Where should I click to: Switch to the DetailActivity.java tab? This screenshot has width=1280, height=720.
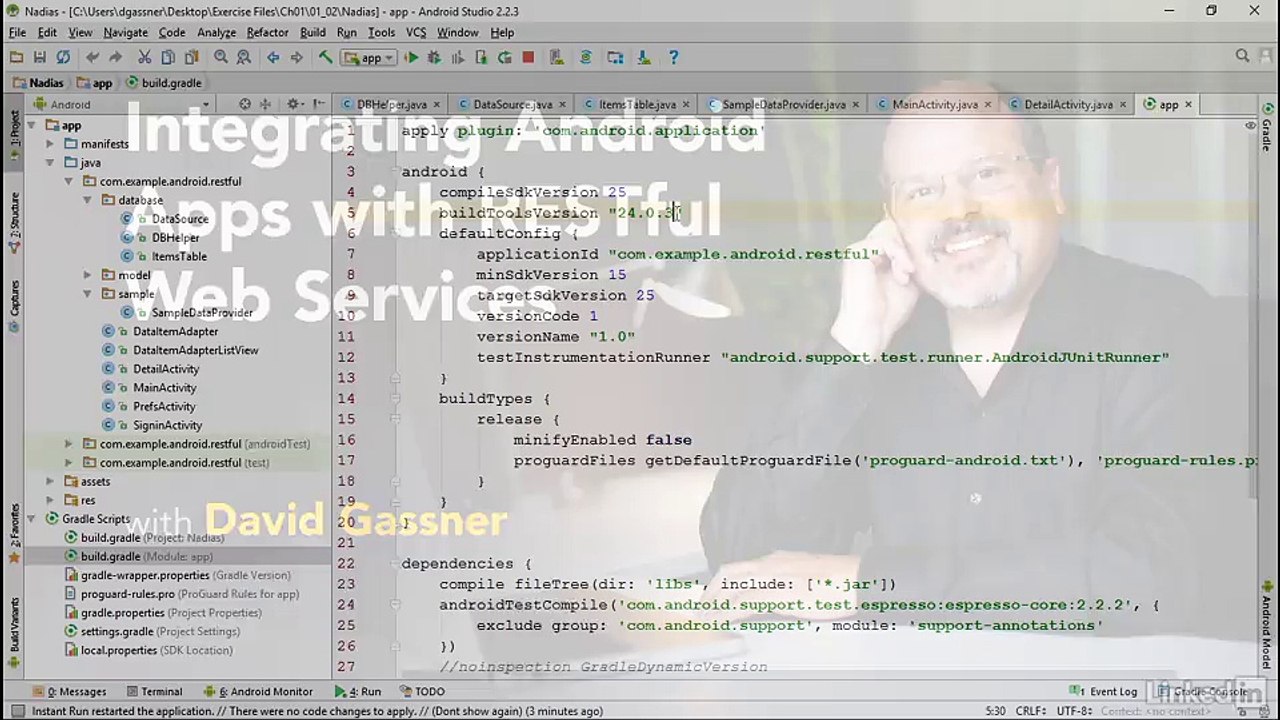pyautogui.click(x=1068, y=104)
